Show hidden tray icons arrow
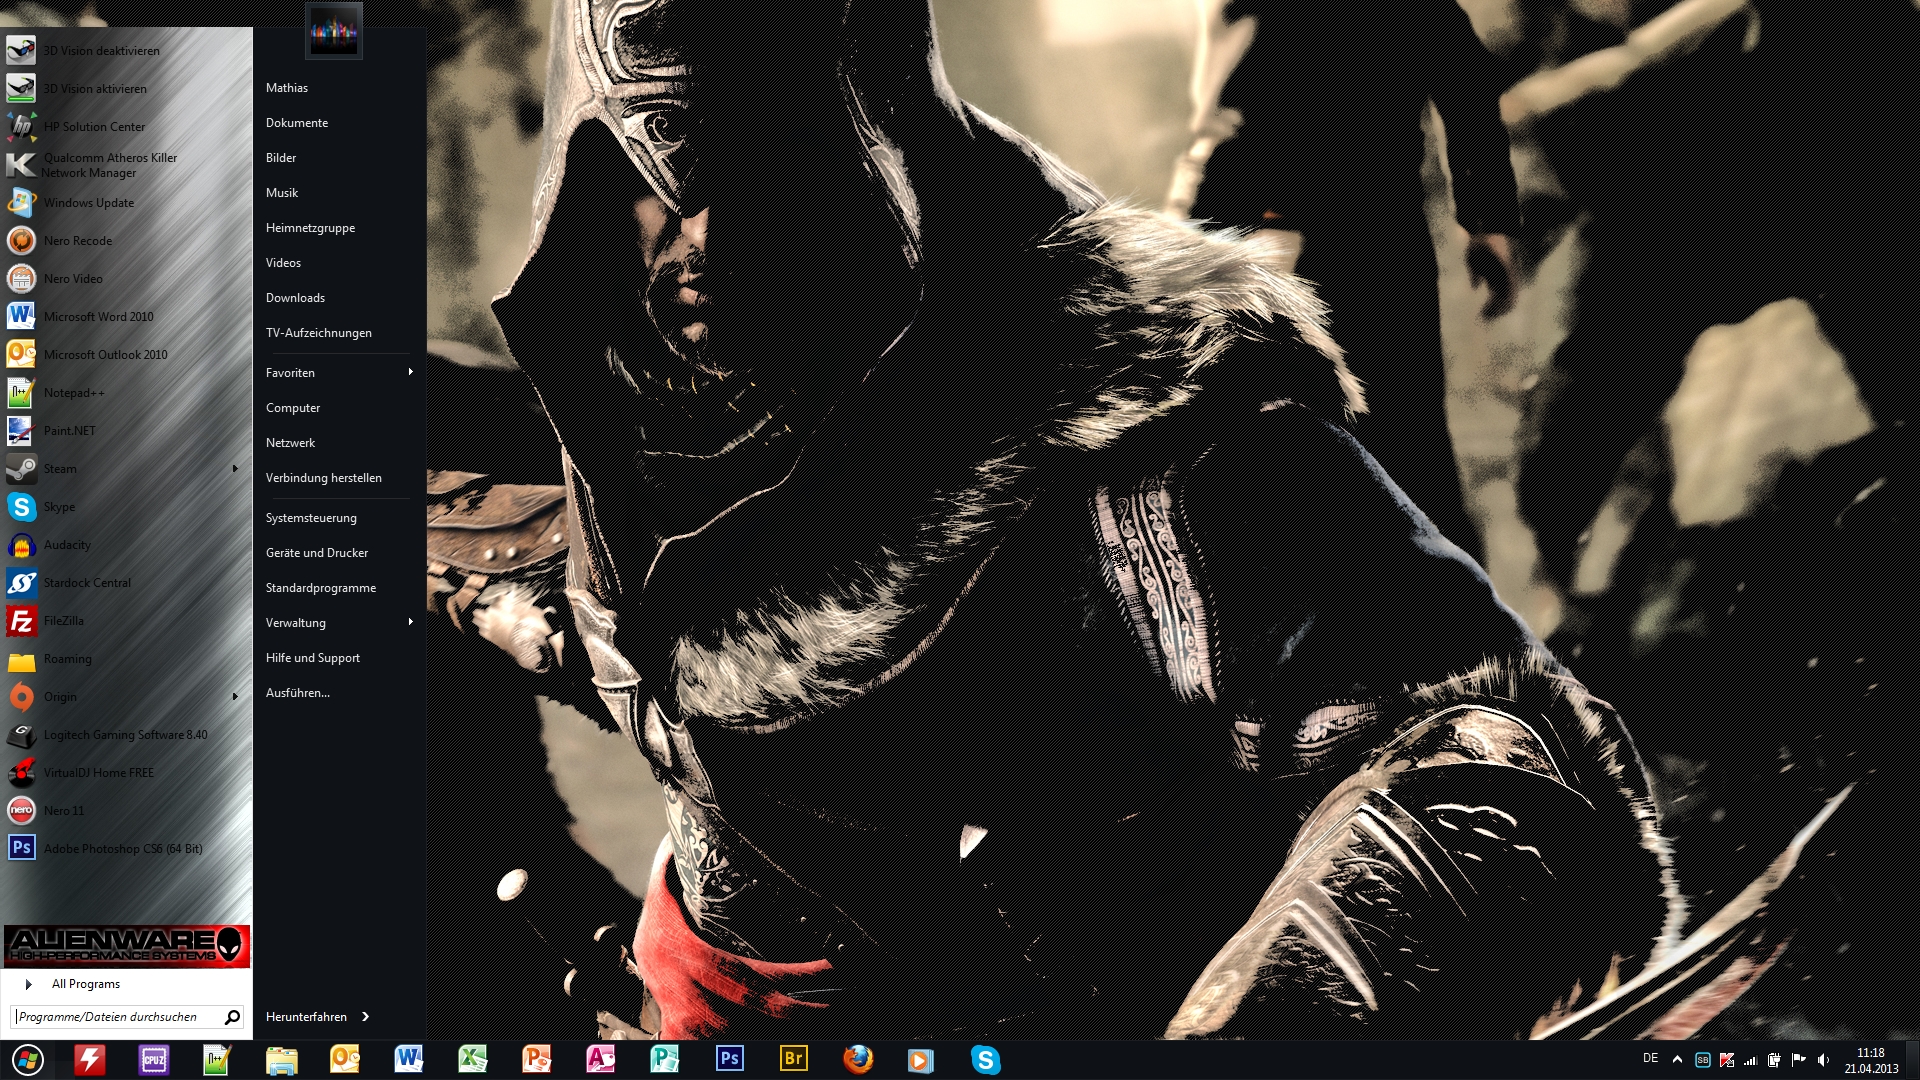 pos(1677,1060)
